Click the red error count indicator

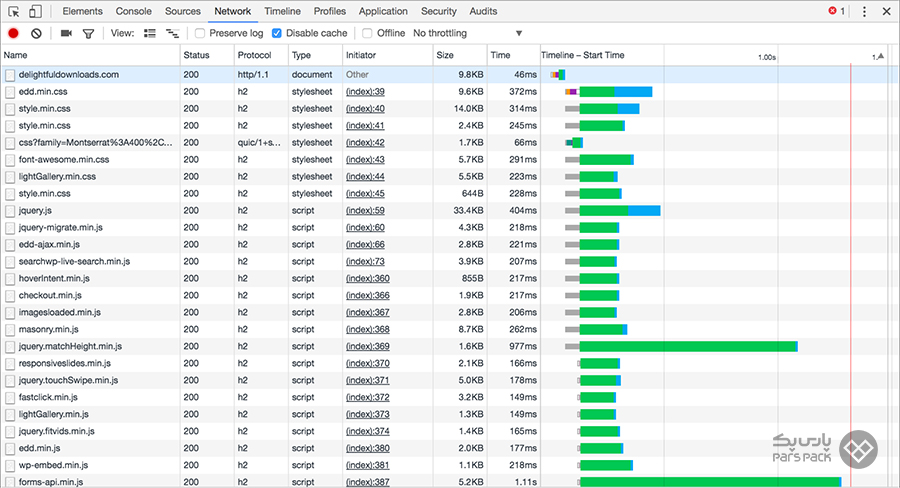point(836,11)
